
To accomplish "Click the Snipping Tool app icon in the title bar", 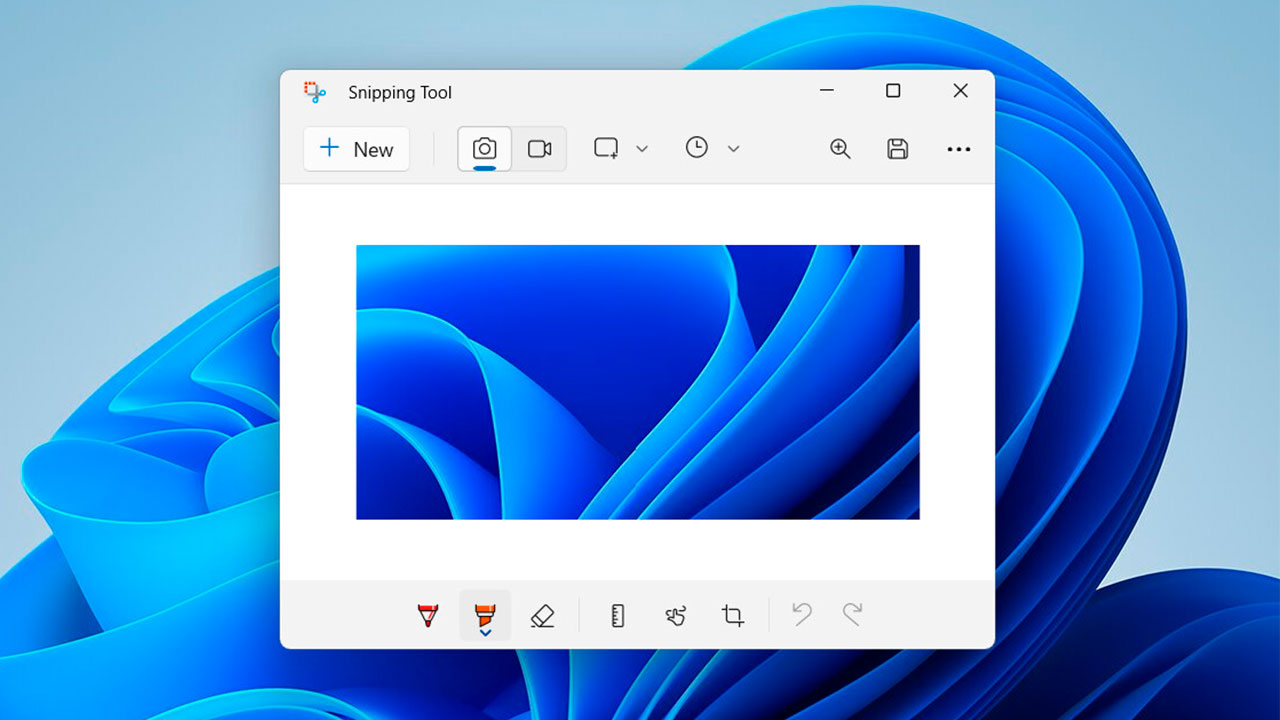I will pyautogui.click(x=315, y=92).
